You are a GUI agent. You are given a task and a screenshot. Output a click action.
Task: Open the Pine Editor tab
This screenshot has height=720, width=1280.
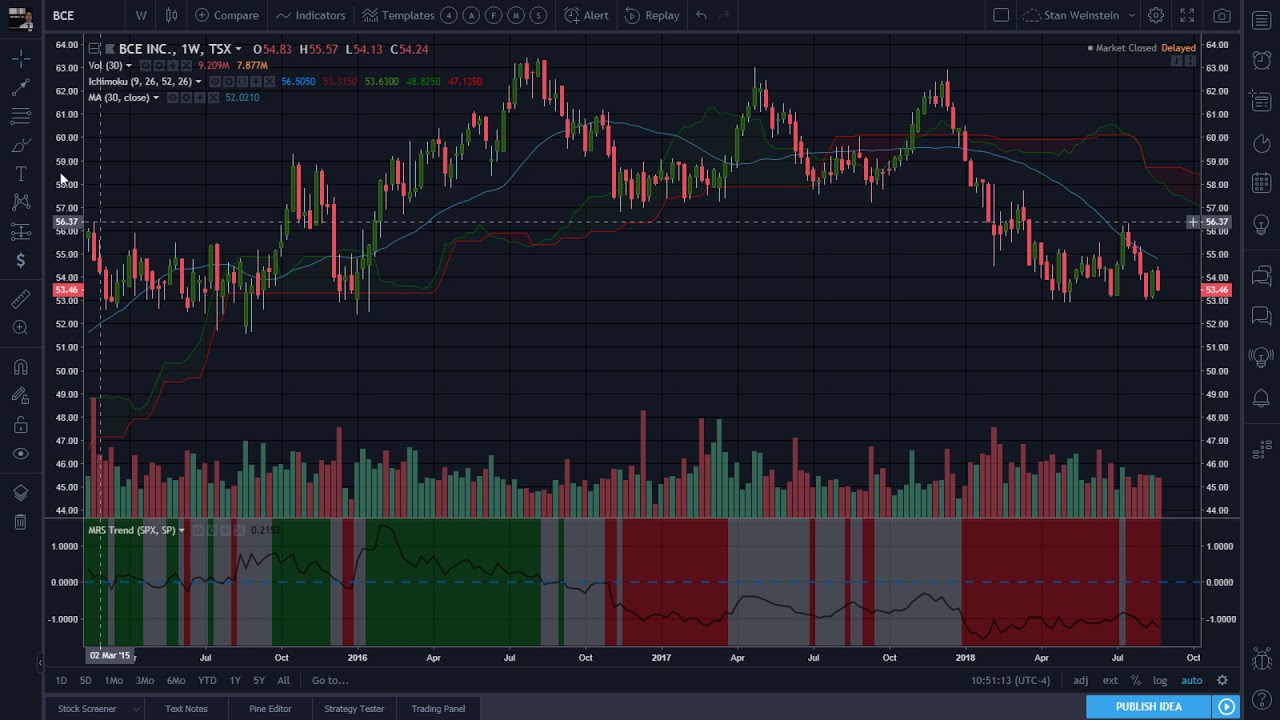[270, 709]
